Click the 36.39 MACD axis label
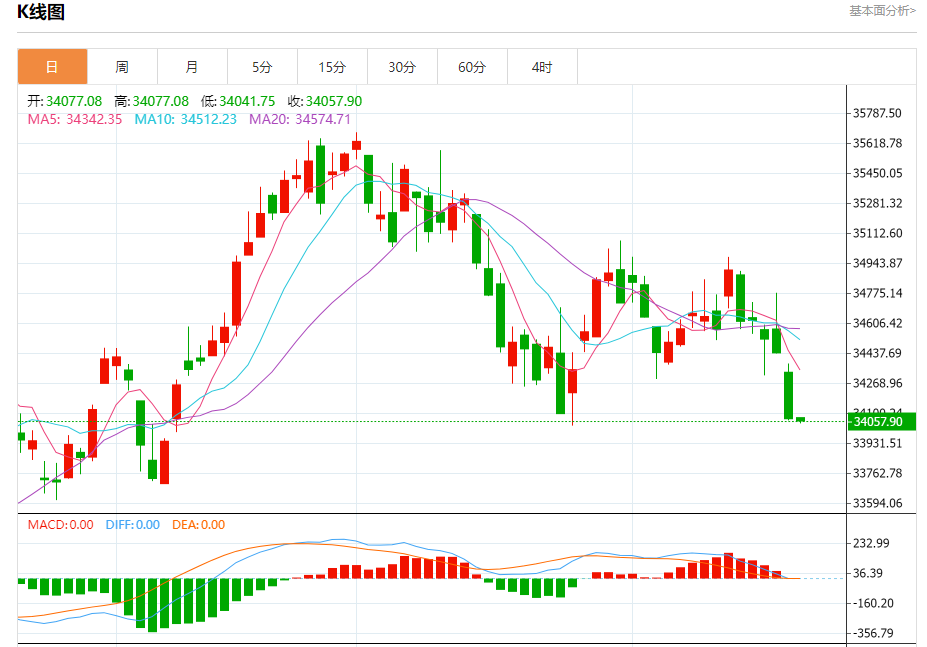 [x=867, y=574]
